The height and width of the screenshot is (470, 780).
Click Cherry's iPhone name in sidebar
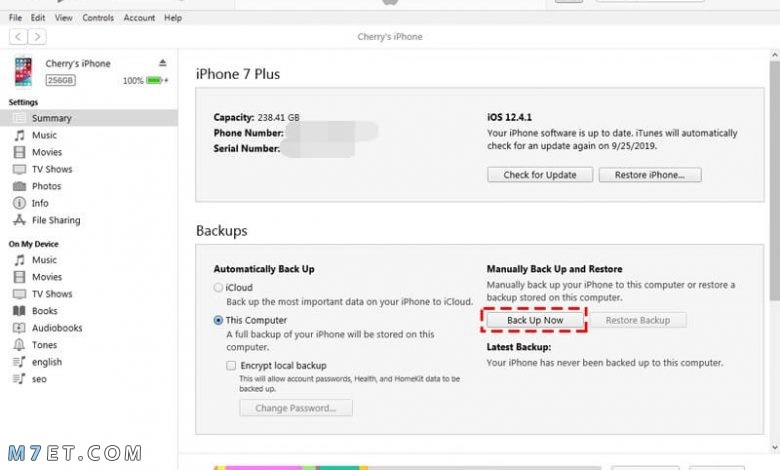click(78, 64)
